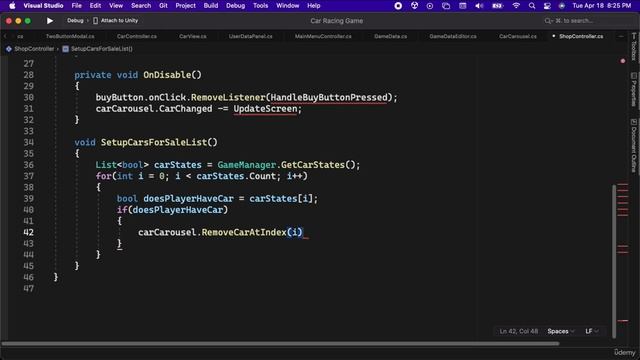Click the underlined HandleBuyButtonPressed identifier
The image size is (640, 360).
329,98
